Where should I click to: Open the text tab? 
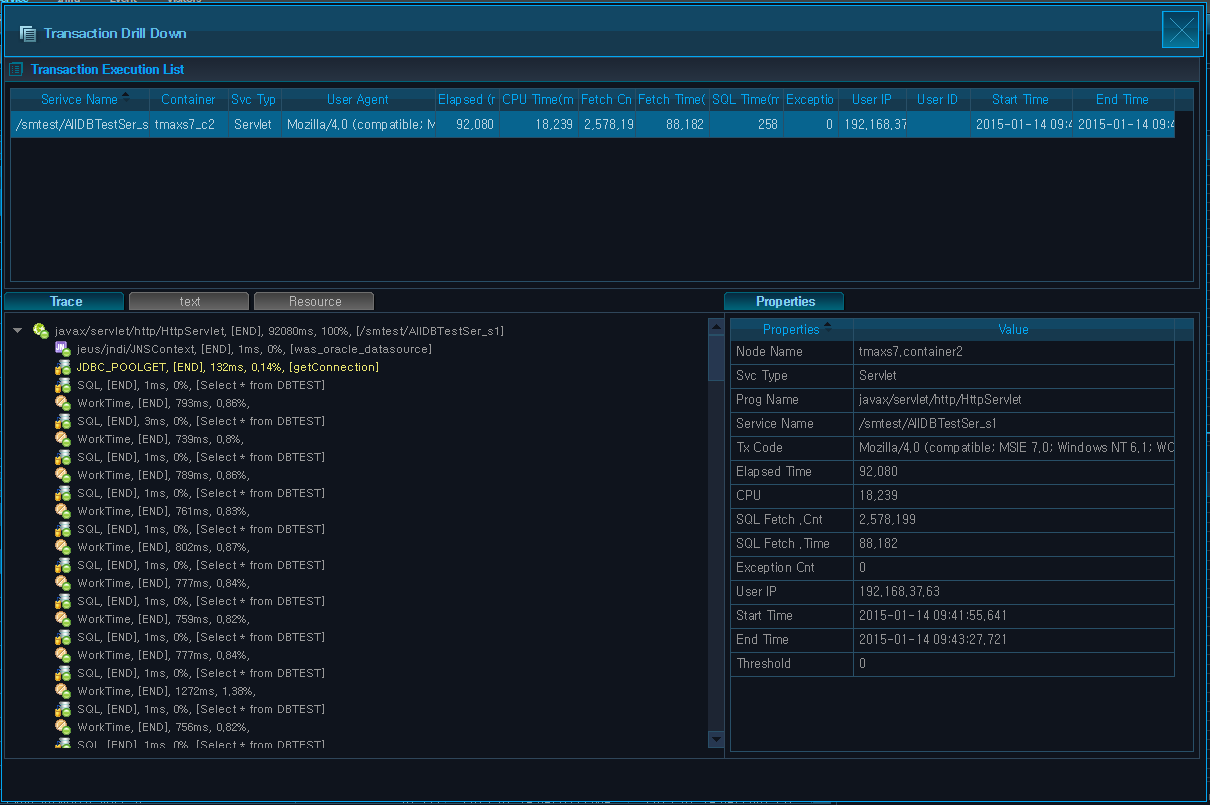coord(190,301)
